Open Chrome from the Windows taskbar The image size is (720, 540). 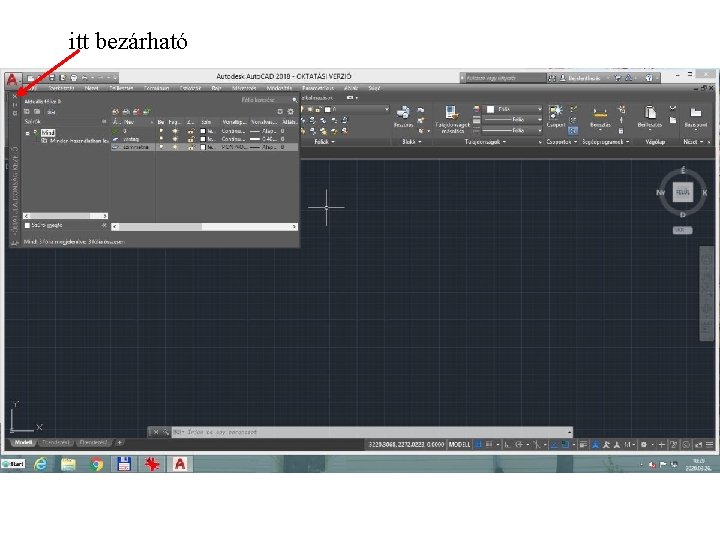96,464
